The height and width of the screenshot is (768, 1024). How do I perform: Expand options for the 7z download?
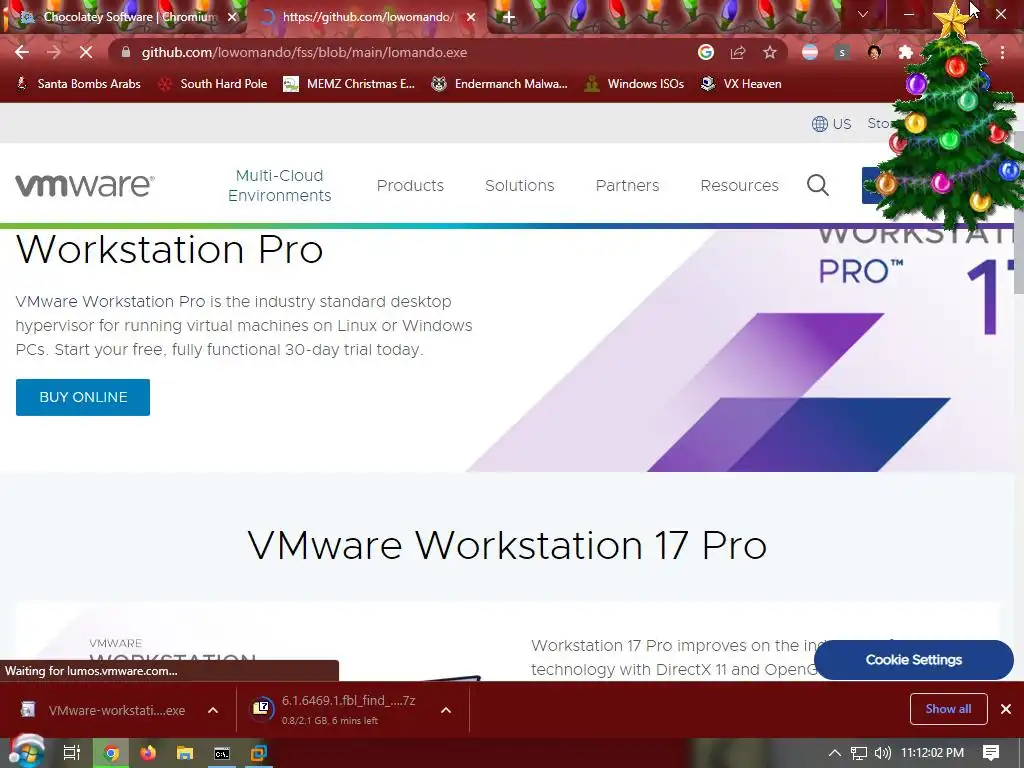point(446,711)
